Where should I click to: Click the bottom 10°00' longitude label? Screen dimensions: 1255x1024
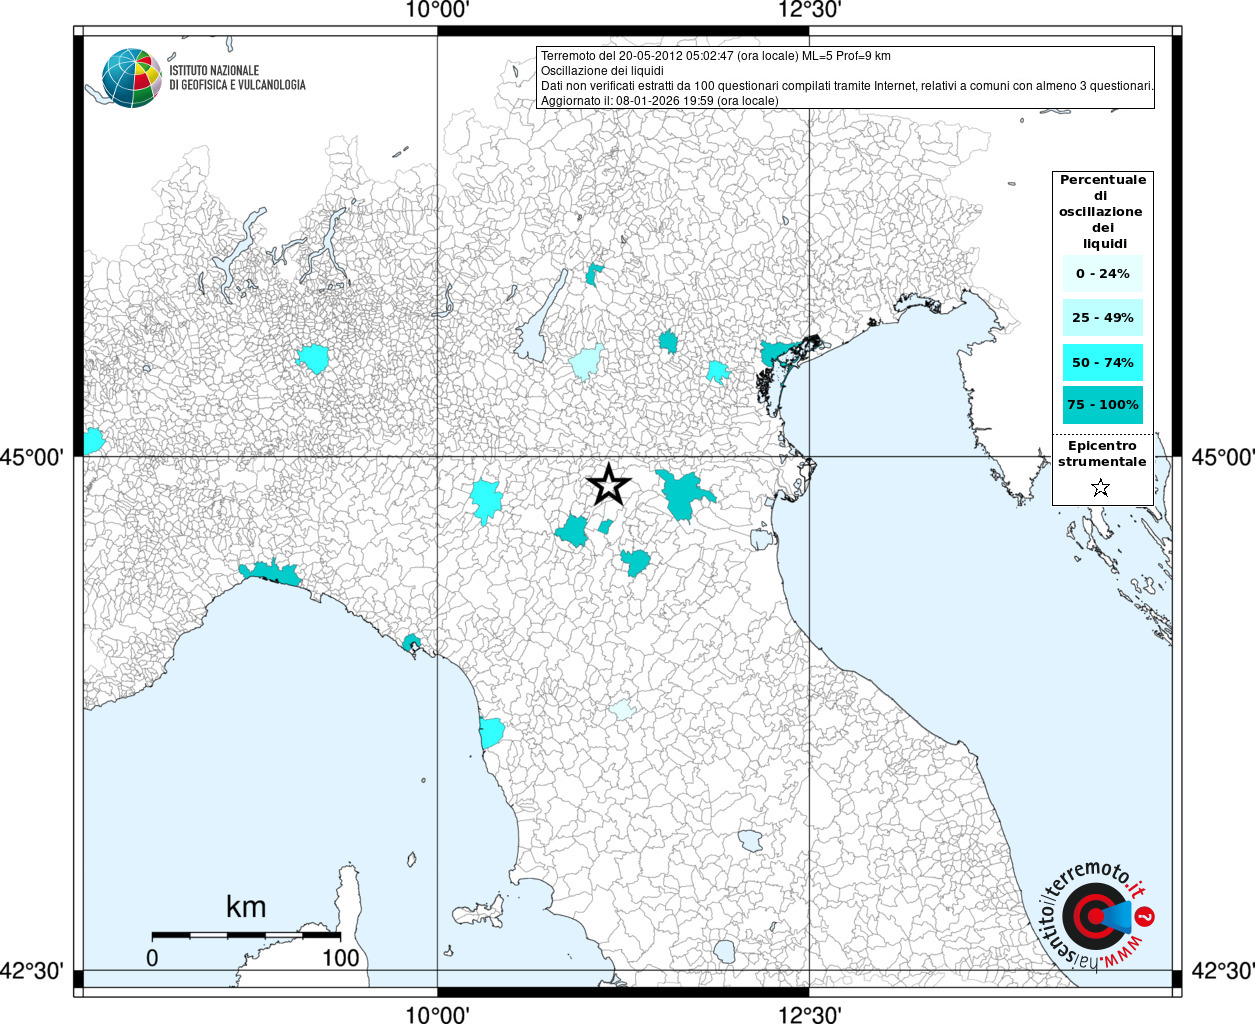pos(437,1014)
